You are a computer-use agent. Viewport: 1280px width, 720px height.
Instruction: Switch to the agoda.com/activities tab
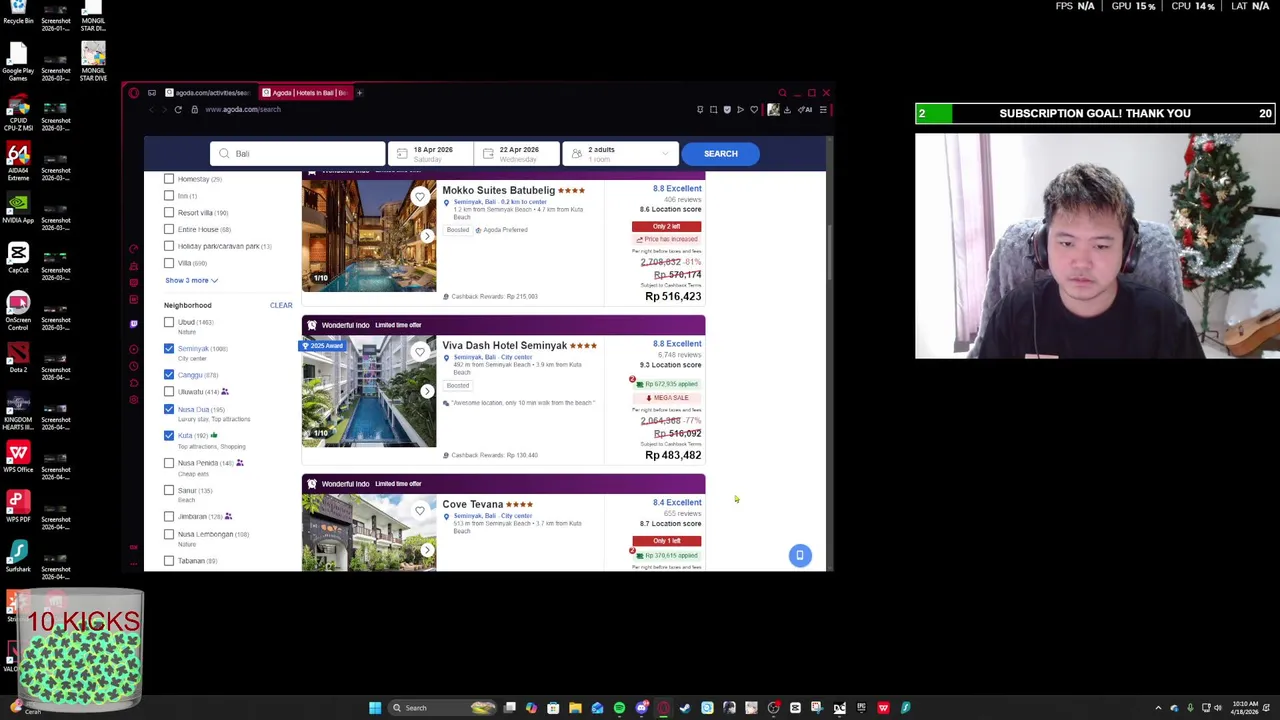[208, 93]
